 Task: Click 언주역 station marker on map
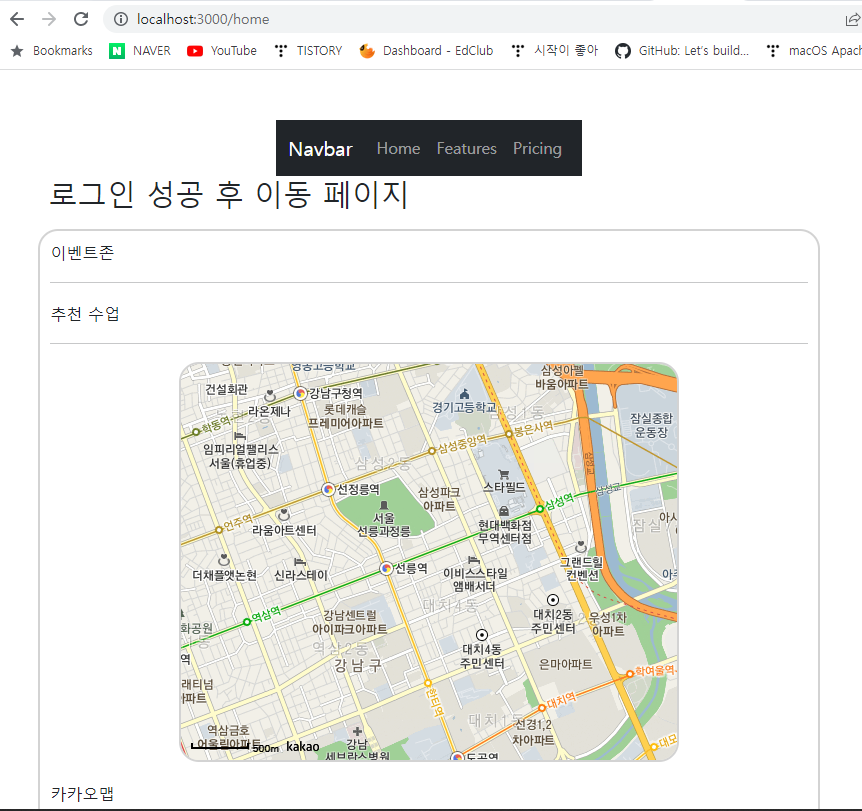click(219, 530)
